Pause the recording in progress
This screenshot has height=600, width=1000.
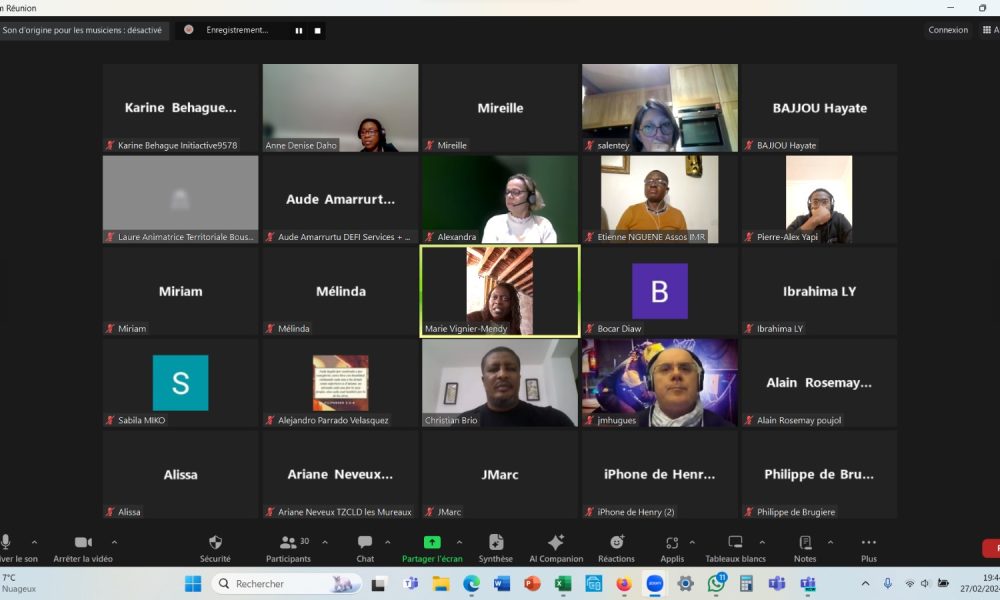coord(298,31)
